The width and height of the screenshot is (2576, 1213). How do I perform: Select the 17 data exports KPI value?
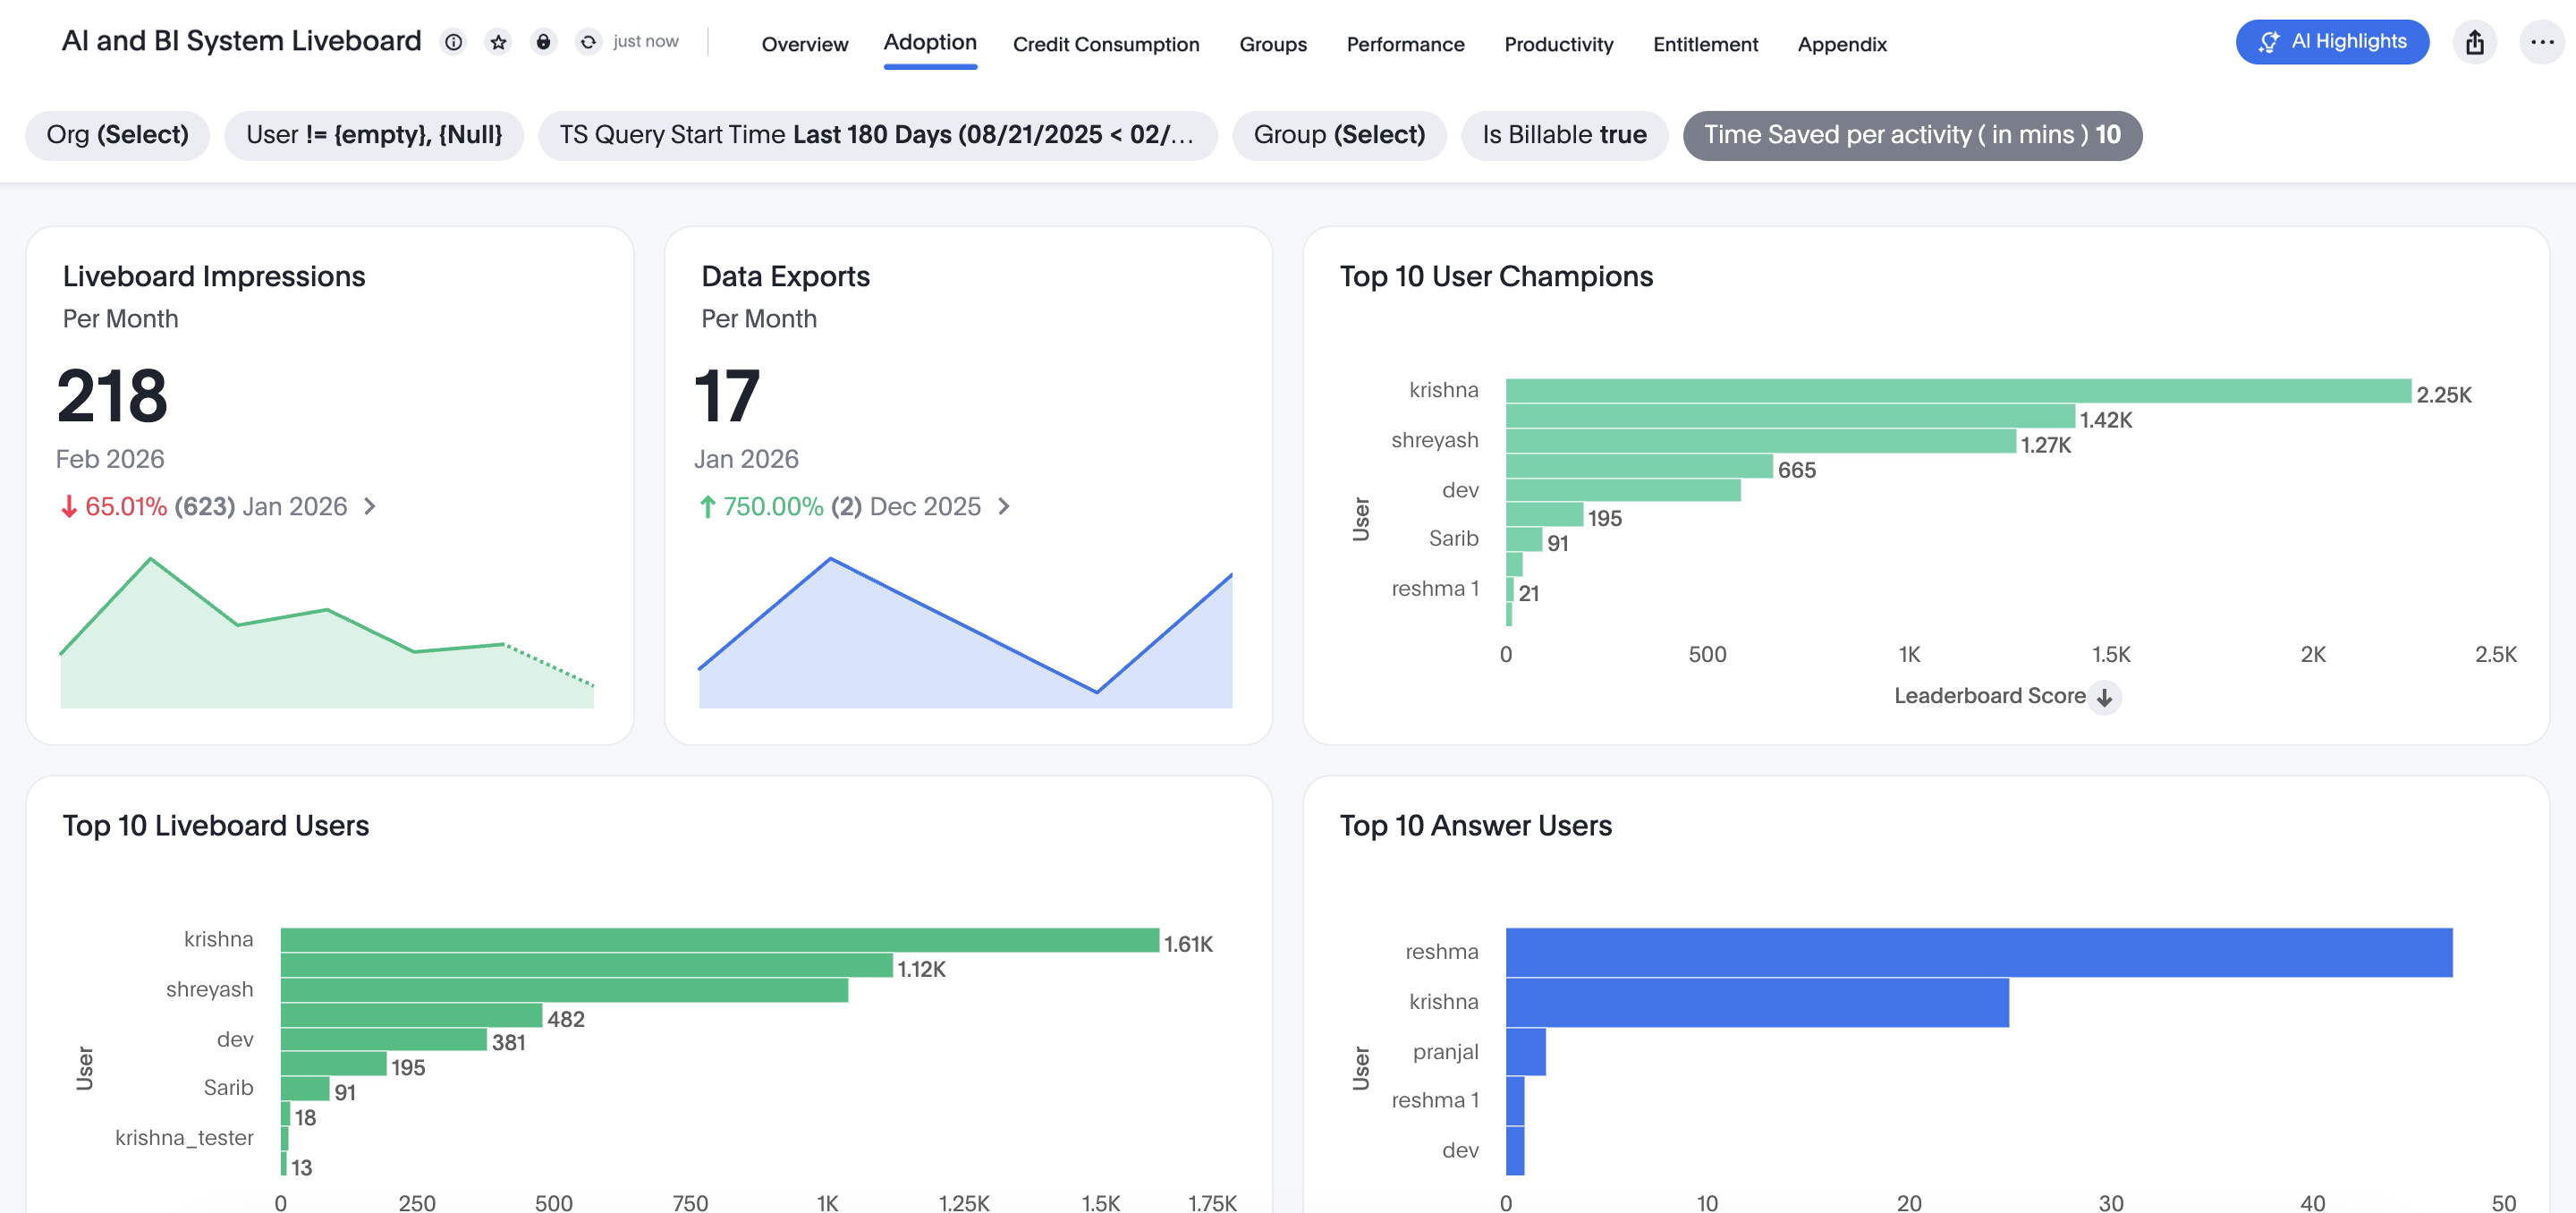[x=727, y=396]
